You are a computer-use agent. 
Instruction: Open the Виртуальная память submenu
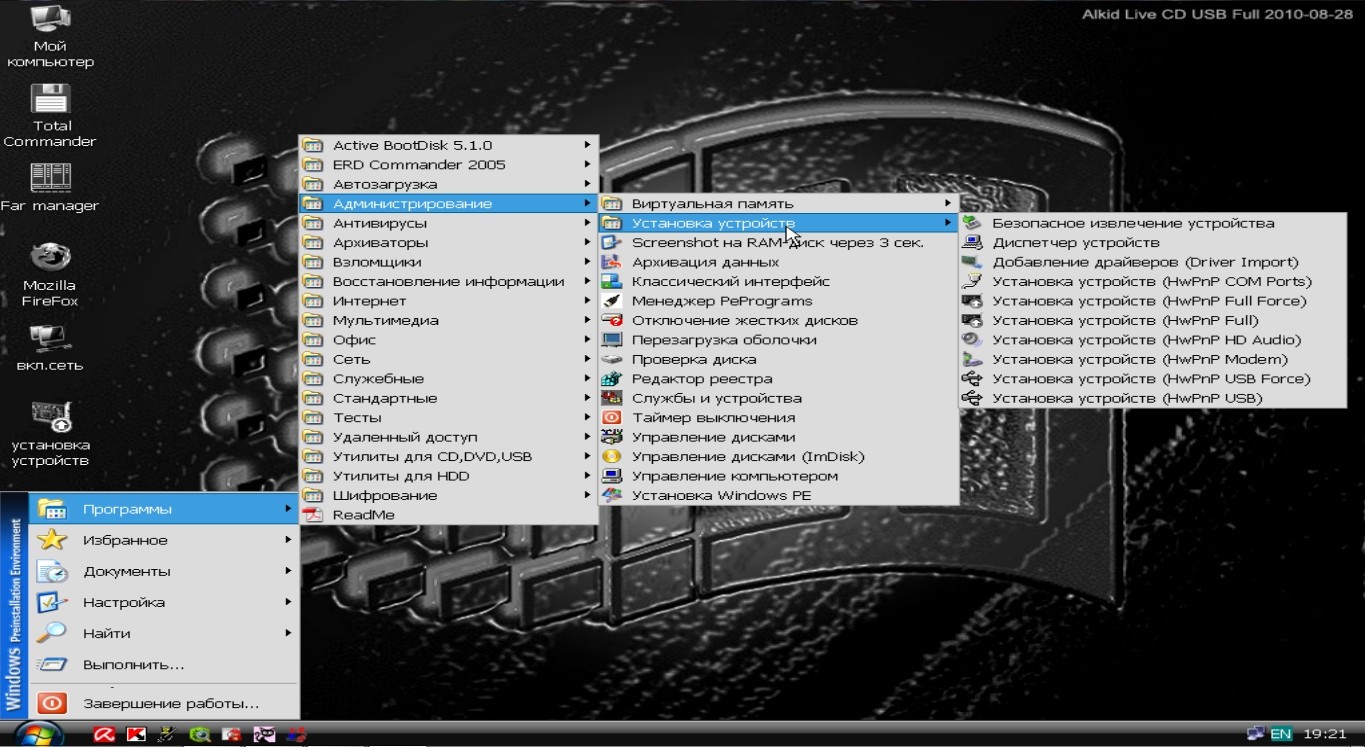778,204
